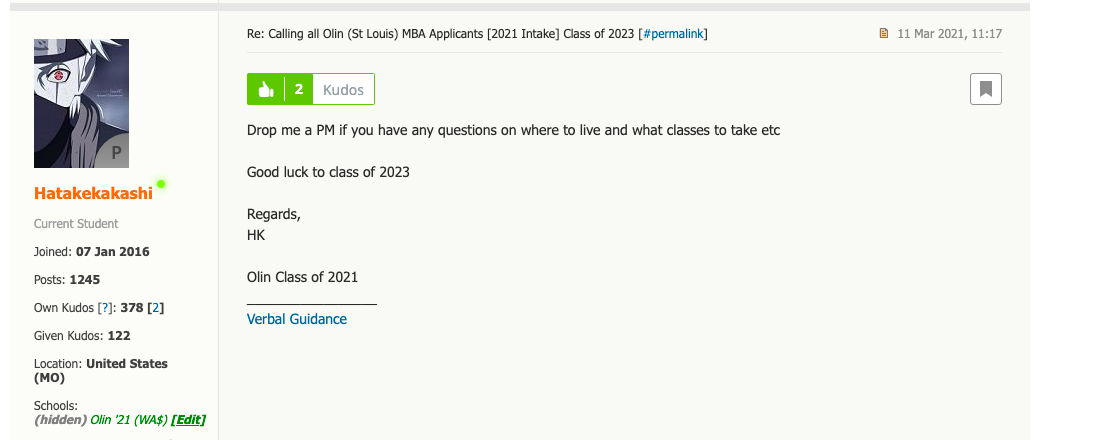Click the Posts count 1245
Image resolution: width=1117 pixels, height=440 pixels.
(85, 280)
